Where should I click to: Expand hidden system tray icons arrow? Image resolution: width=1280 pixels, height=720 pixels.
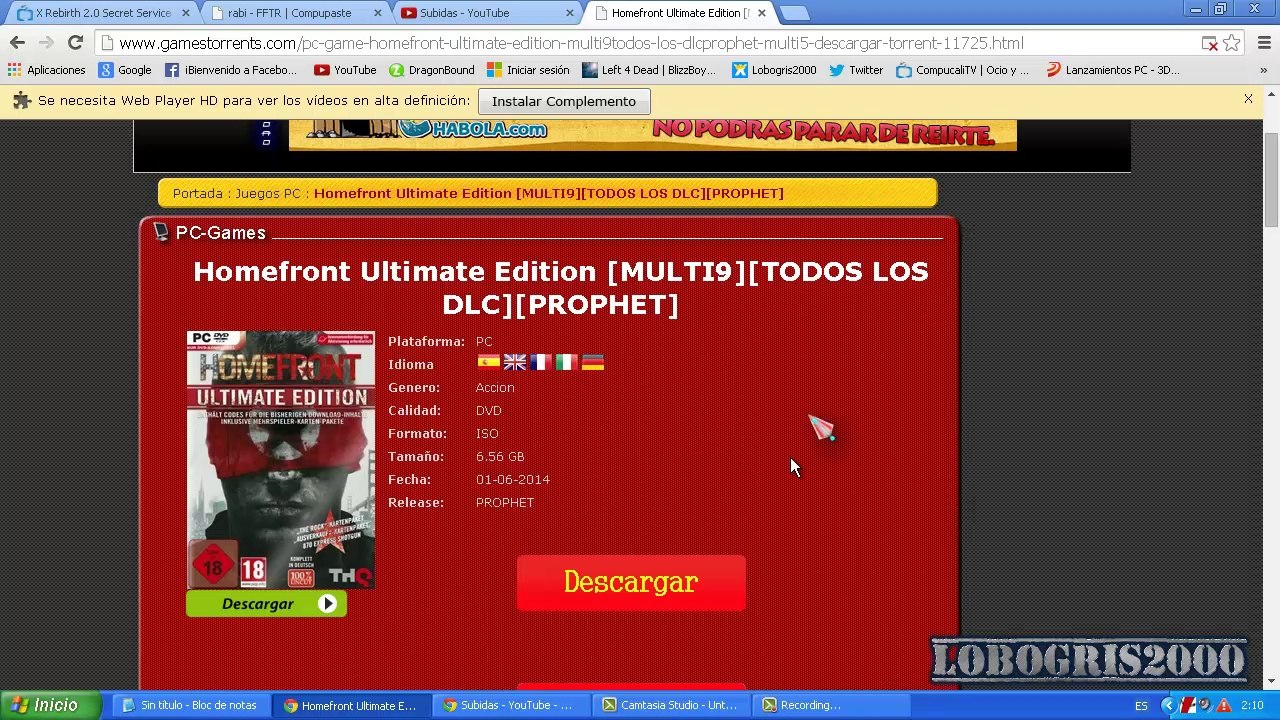pyautogui.click(x=1167, y=706)
